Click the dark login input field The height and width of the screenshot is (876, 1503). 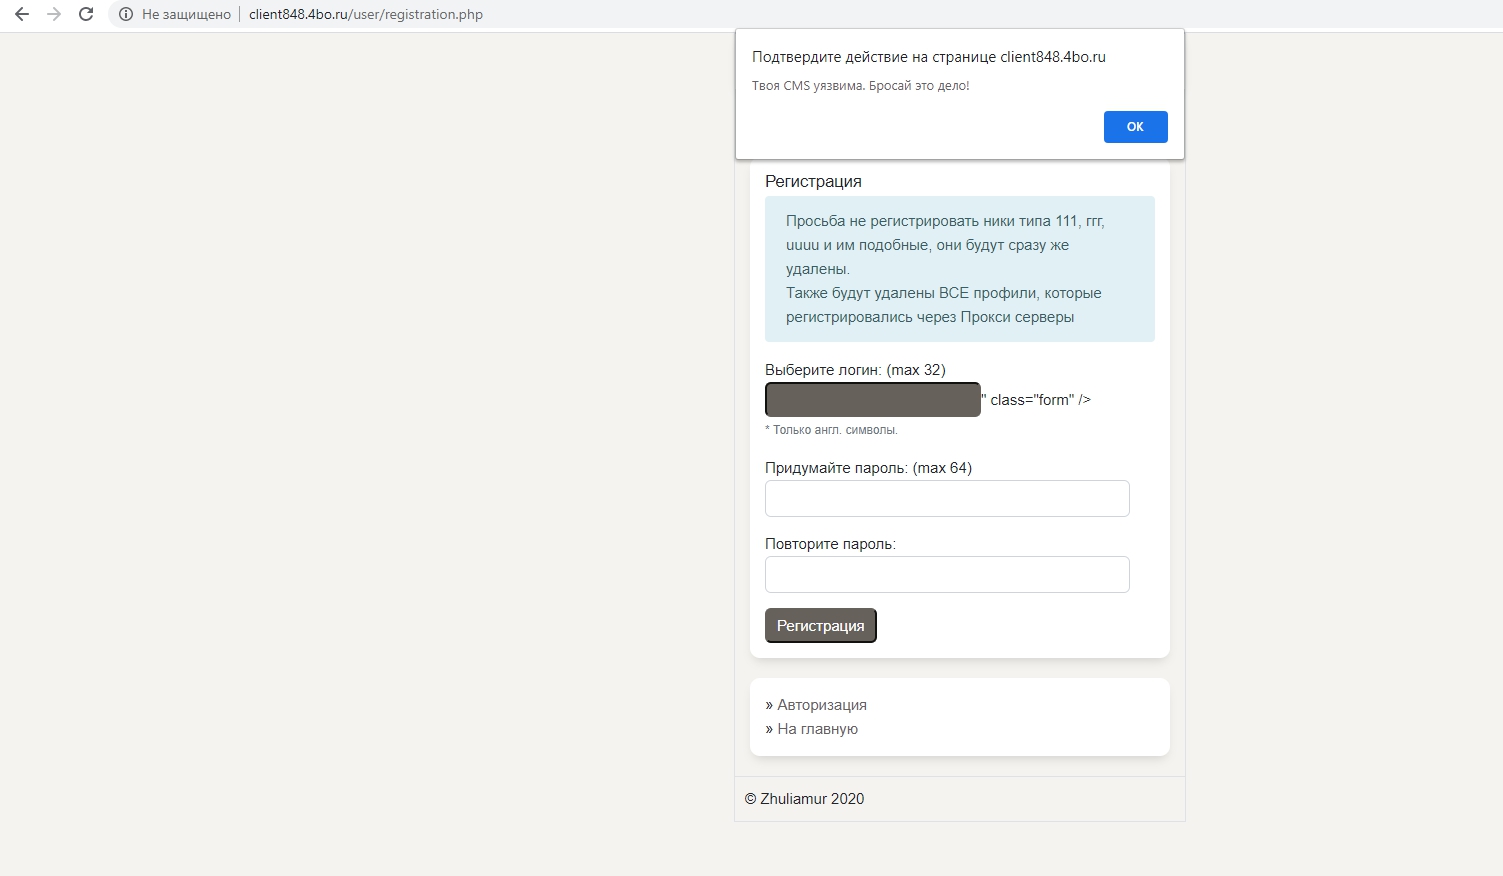coord(872,400)
